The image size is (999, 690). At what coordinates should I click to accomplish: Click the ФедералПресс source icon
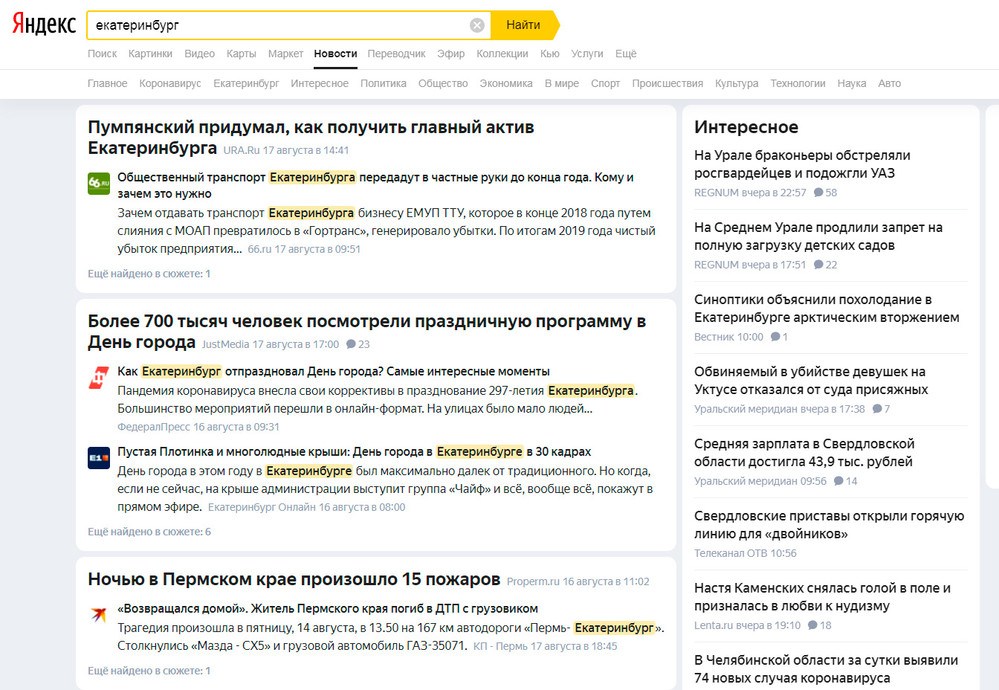point(95,374)
